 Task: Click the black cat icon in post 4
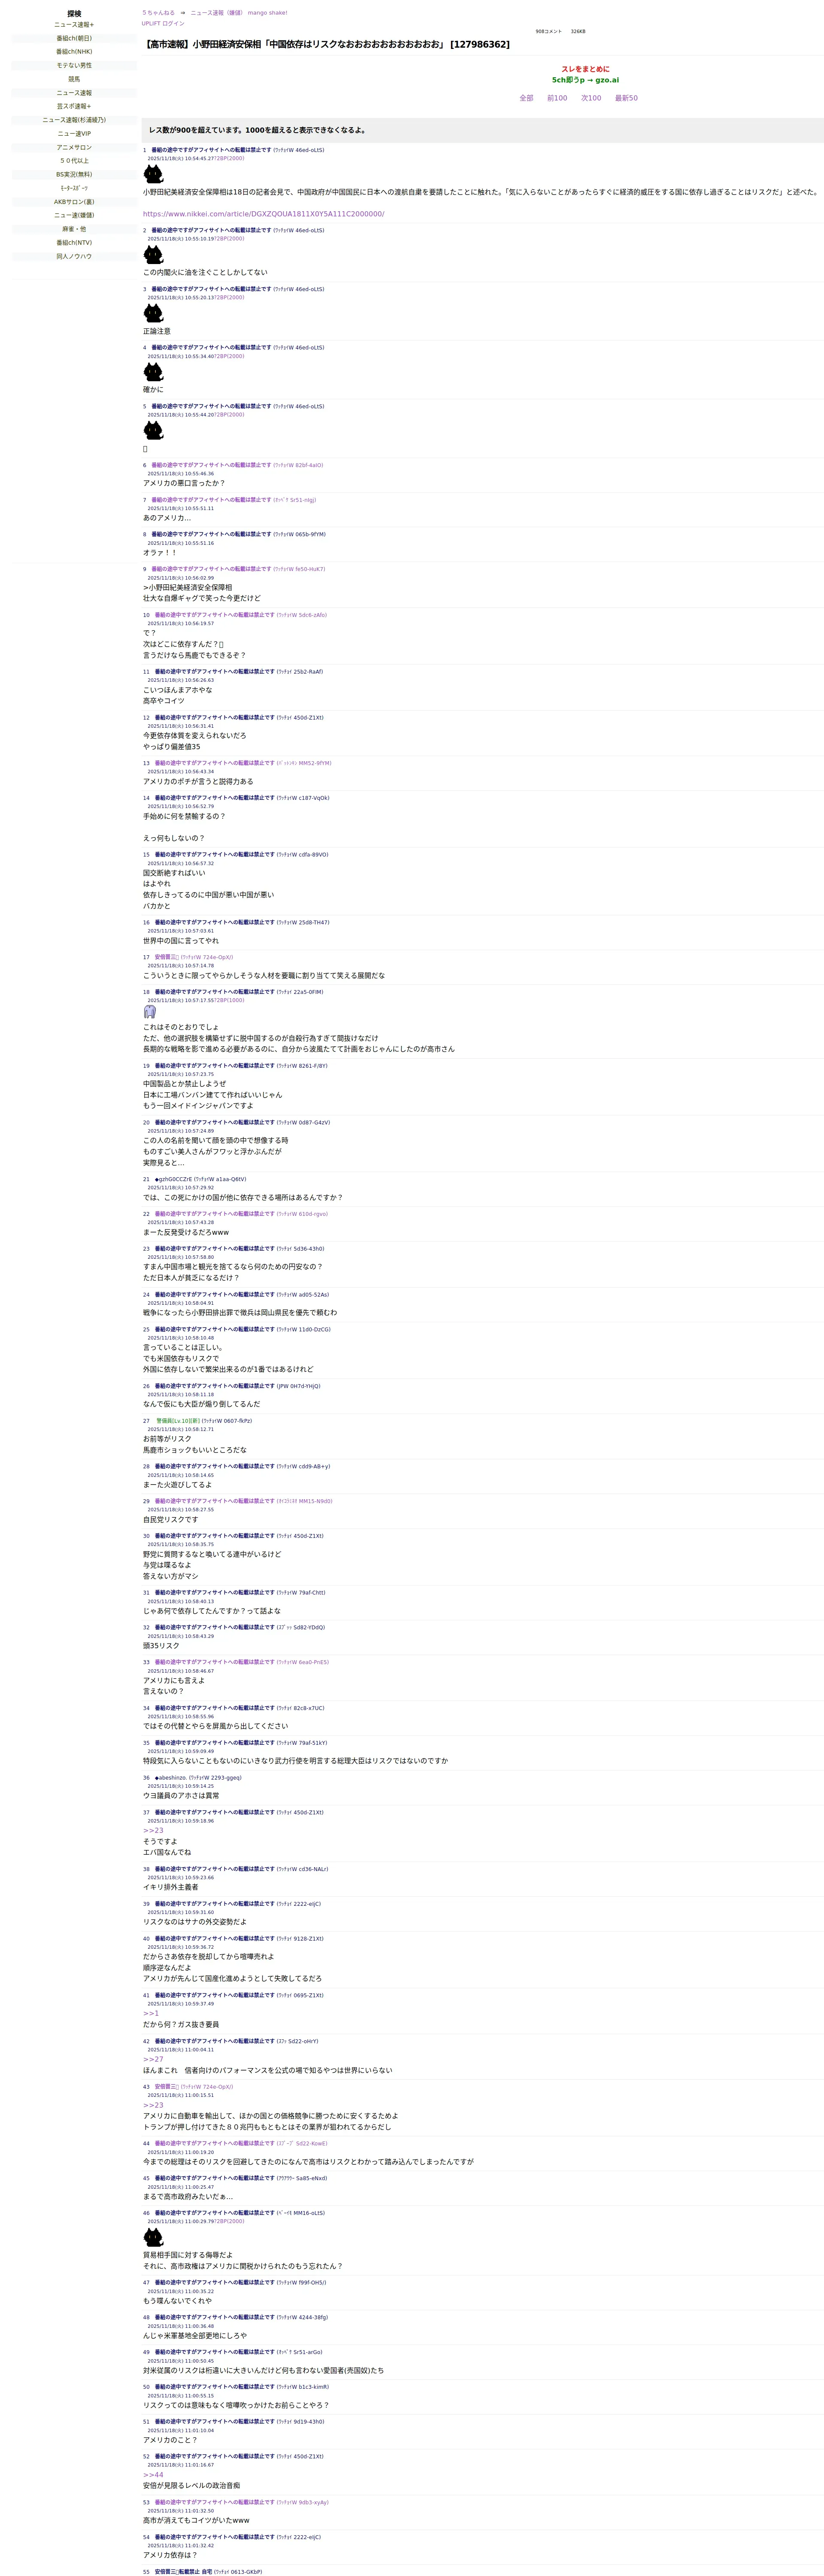[153, 372]
